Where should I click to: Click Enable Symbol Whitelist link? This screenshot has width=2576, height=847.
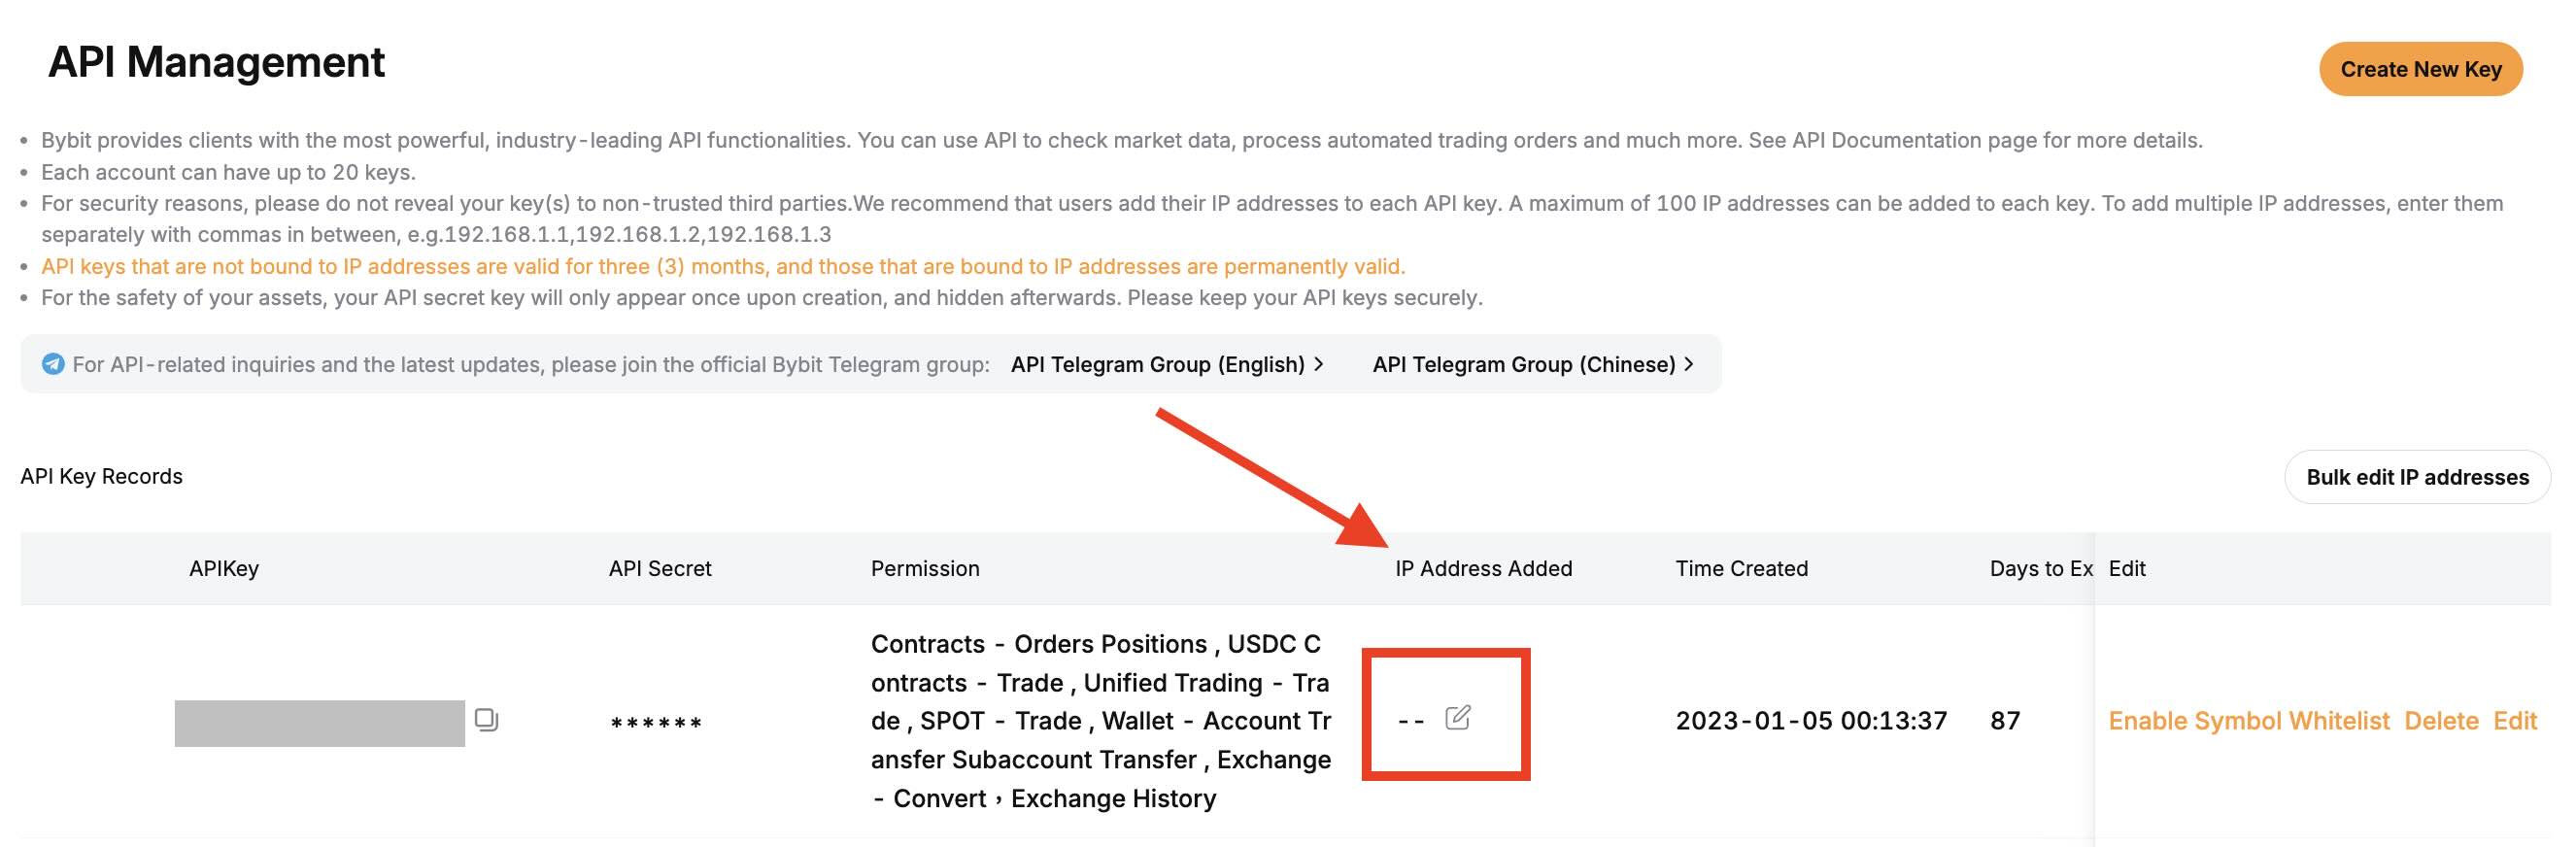(2248, 721)
